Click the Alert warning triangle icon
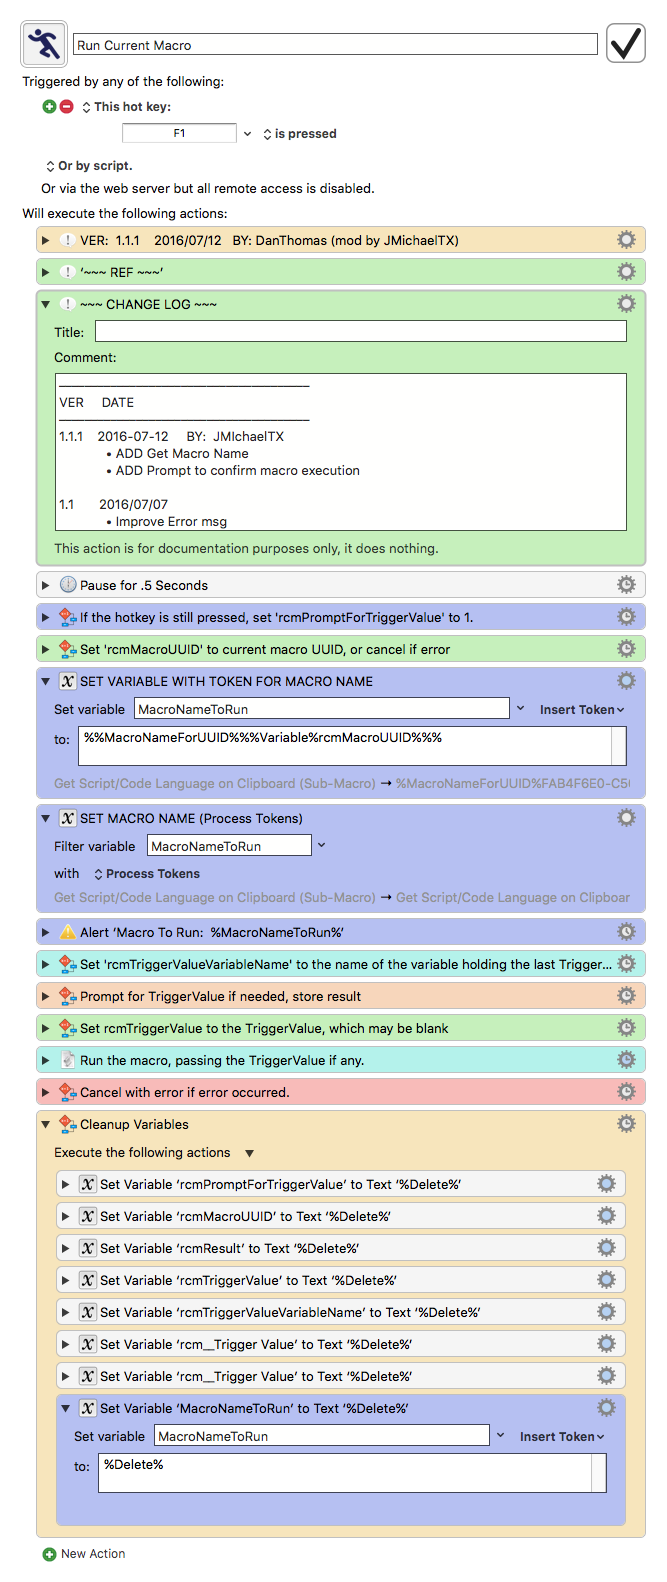Image resolution: width=667 pixels, height=1582 pixels. click(x=68, y=932)
